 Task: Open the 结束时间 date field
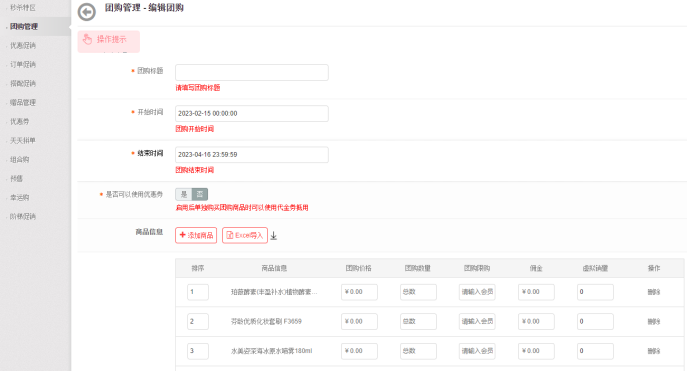(252, 155)
